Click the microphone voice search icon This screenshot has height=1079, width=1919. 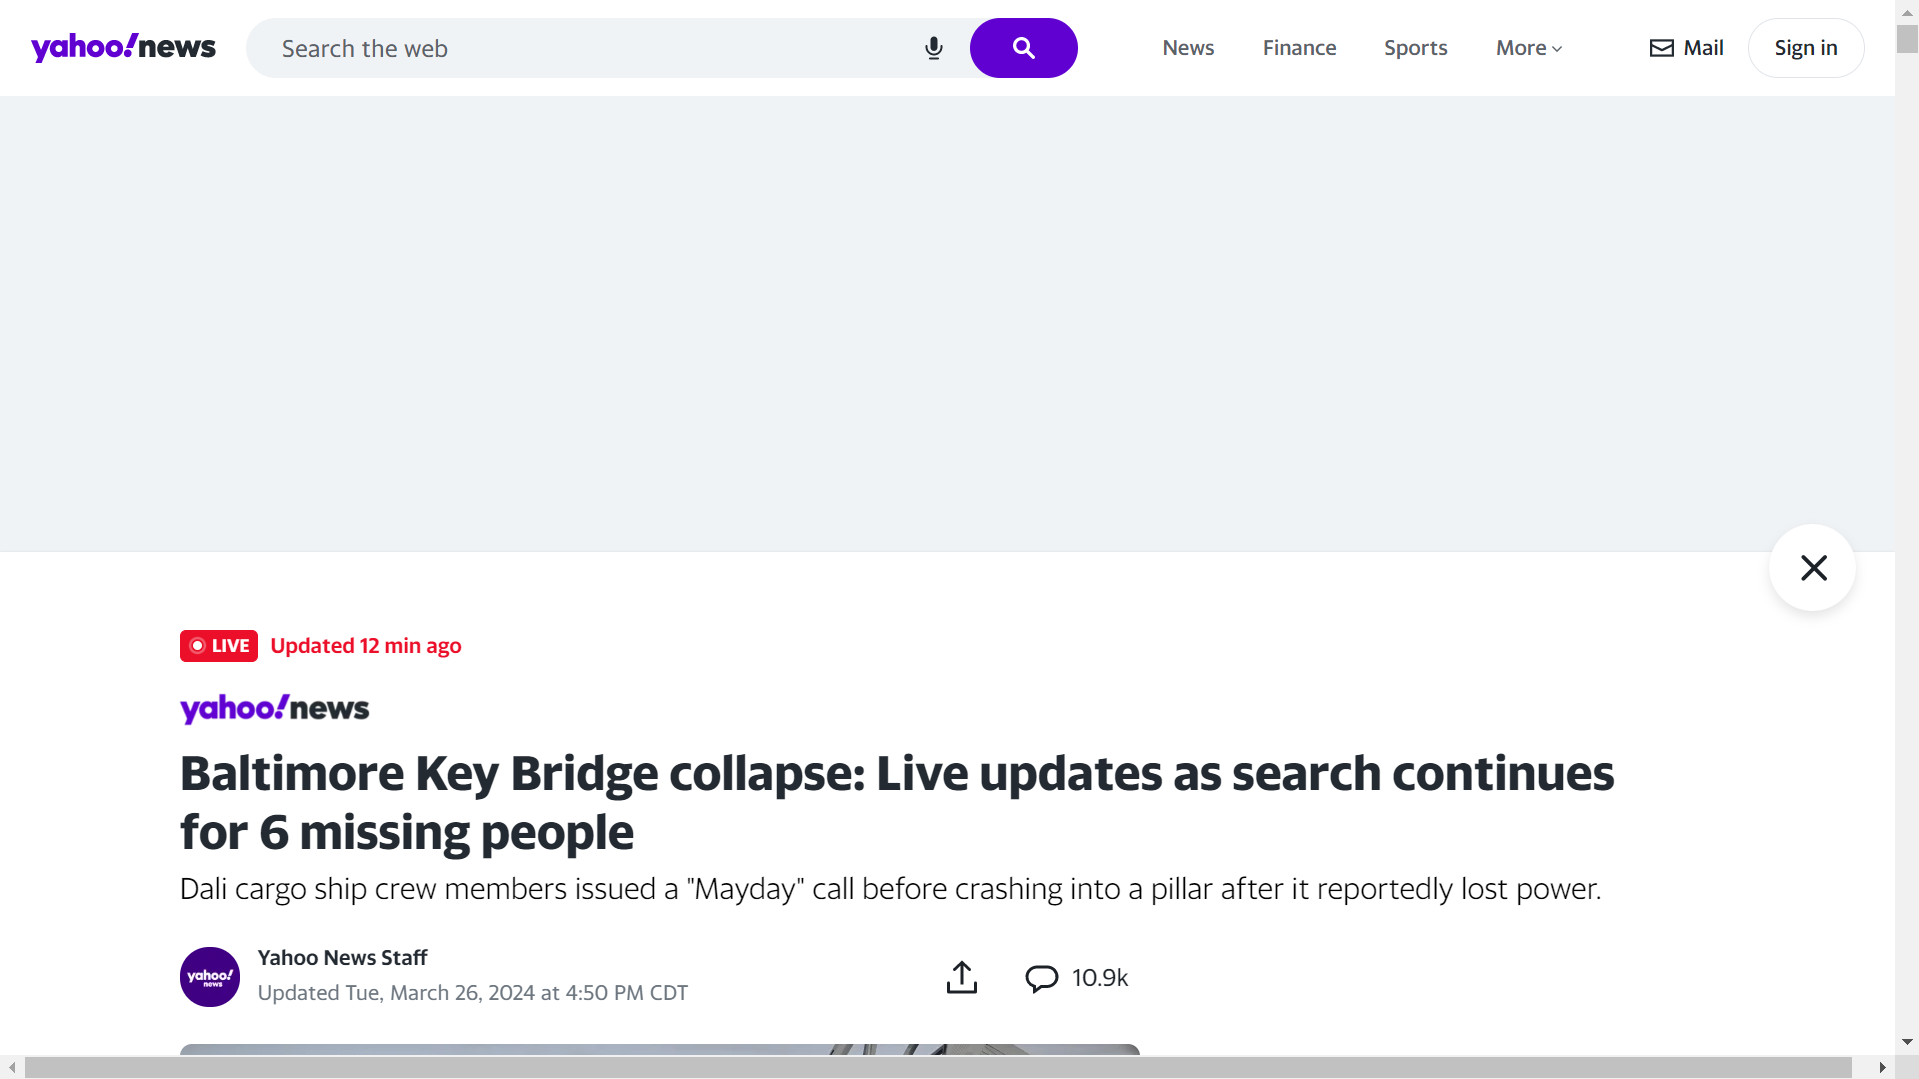point(933,48)
